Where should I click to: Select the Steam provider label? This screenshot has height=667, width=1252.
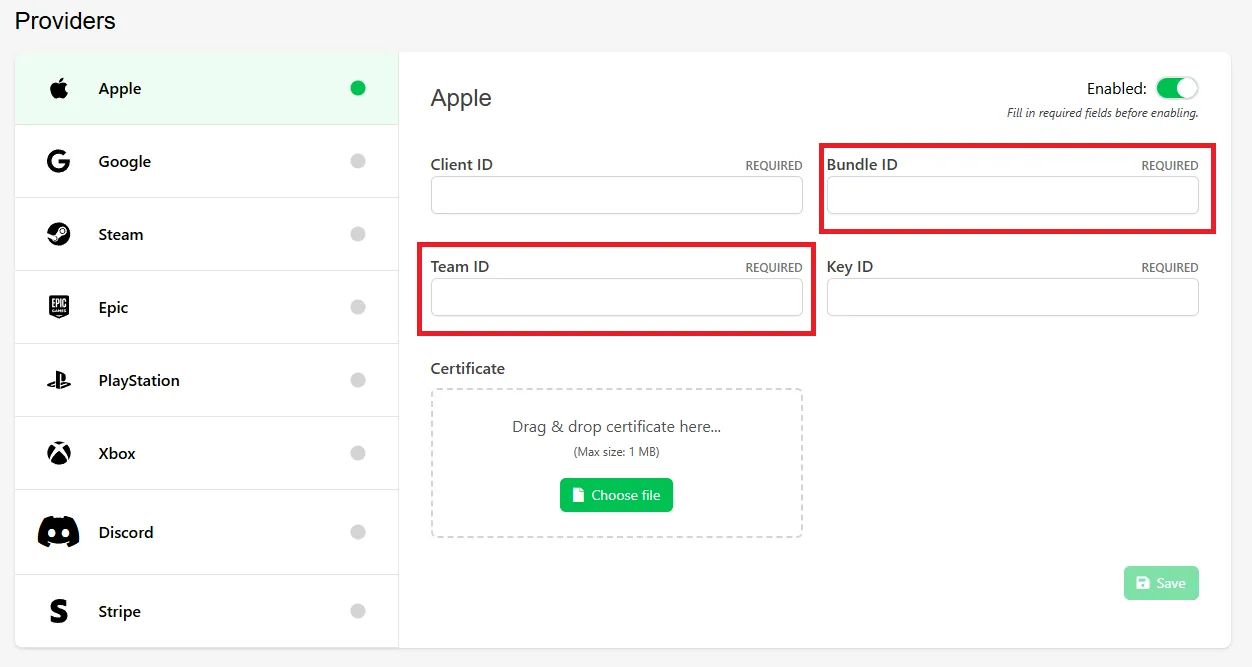coord(121,234)
